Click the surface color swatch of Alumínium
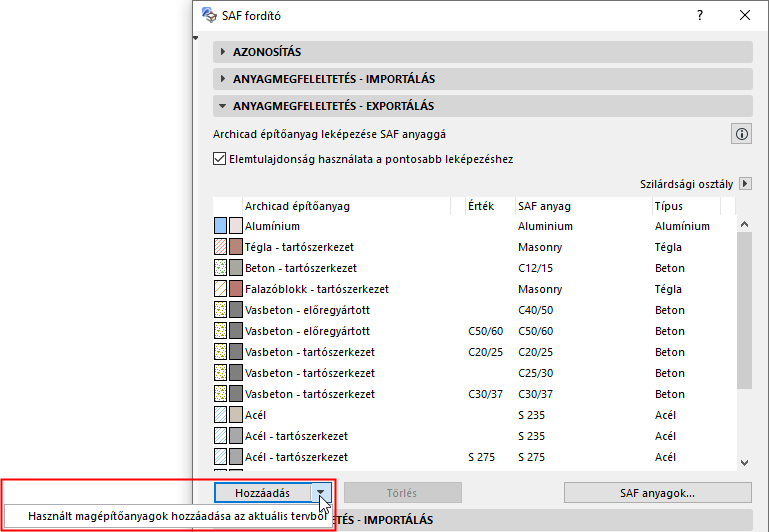Screen dimensions: 769x532 [x=236, y=226]
